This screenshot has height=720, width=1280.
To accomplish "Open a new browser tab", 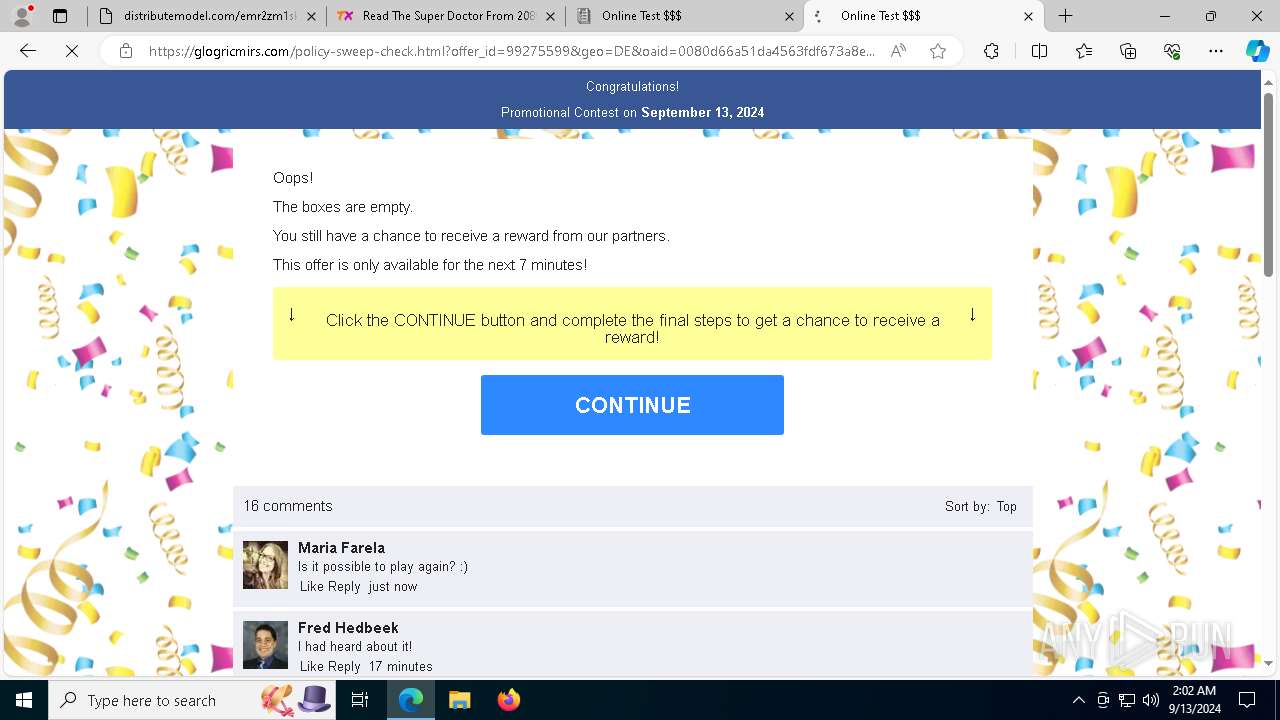I will [1066, 16].
